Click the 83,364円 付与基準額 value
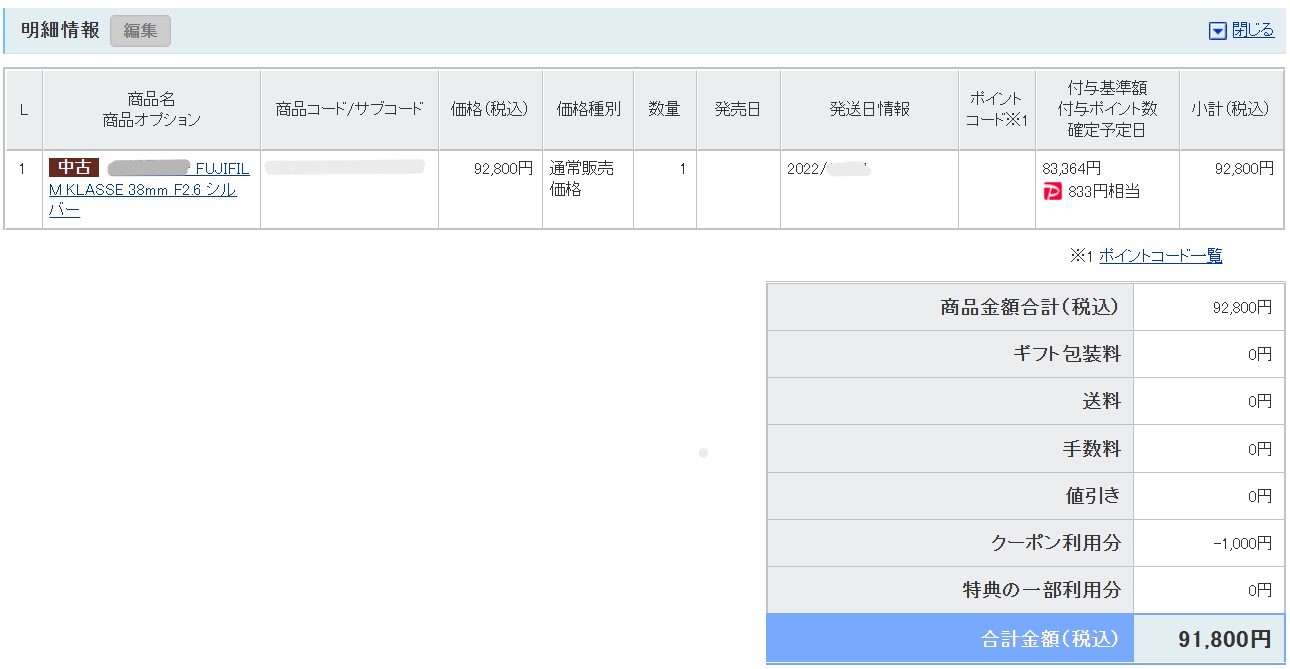Screen dimensions: 1290x669 click(1071, 169)
